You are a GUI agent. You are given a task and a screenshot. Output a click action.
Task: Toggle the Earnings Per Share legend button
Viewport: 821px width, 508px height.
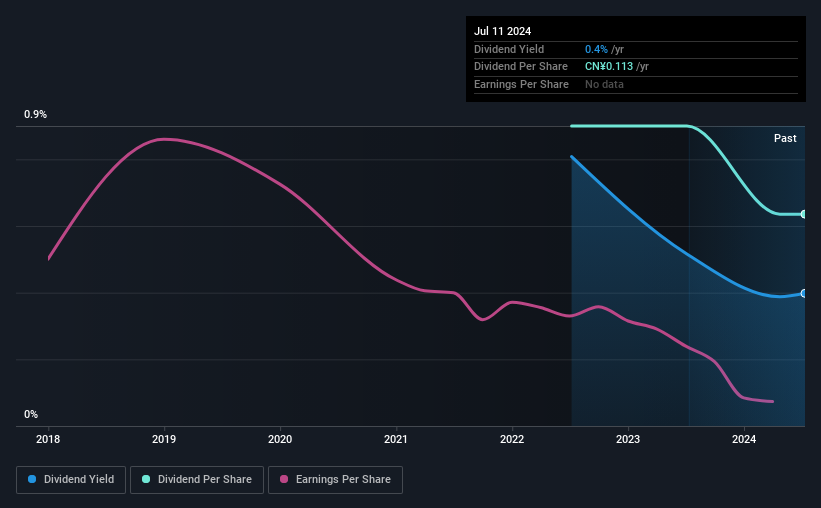[x=335, y=480]
